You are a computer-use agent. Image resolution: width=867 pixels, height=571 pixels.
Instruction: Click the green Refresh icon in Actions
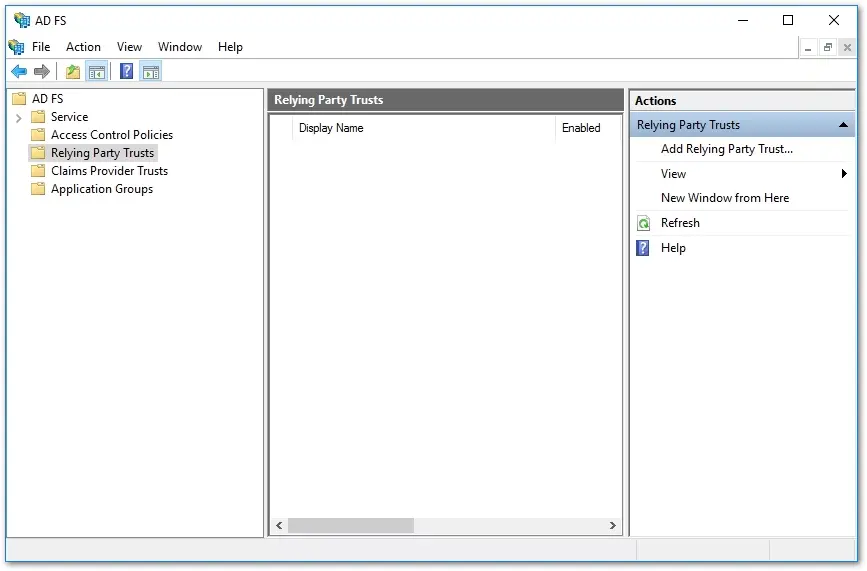coord(644,223)
